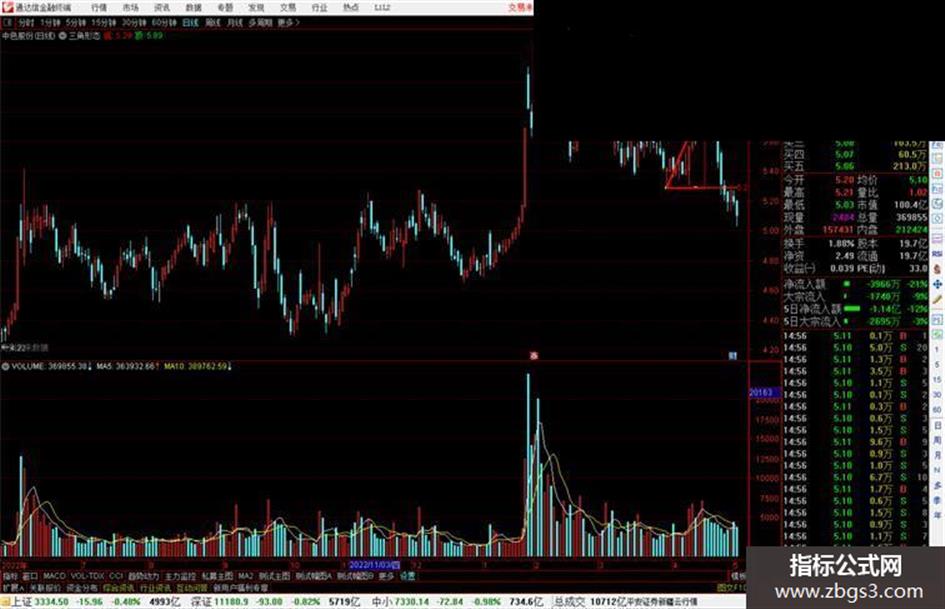Select the 月 period button in right toolbar
Viewport: 945px width, 609px height.
[937, 455]
